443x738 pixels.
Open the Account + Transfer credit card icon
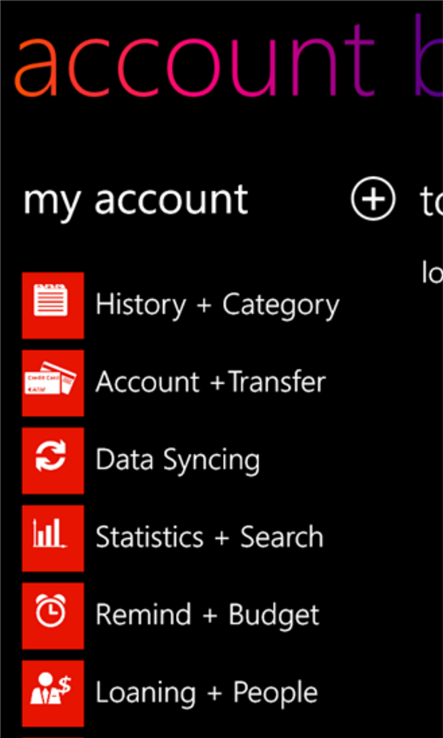click(x=53, y=383)
